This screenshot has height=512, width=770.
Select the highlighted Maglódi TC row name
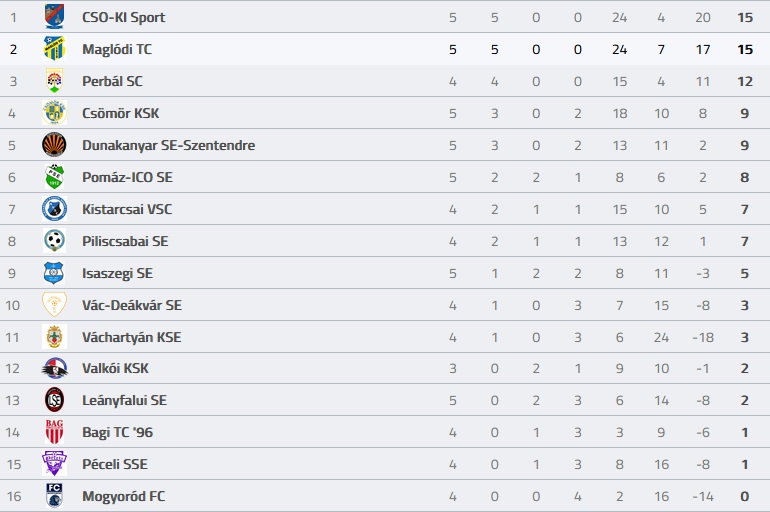click(117, 49)
